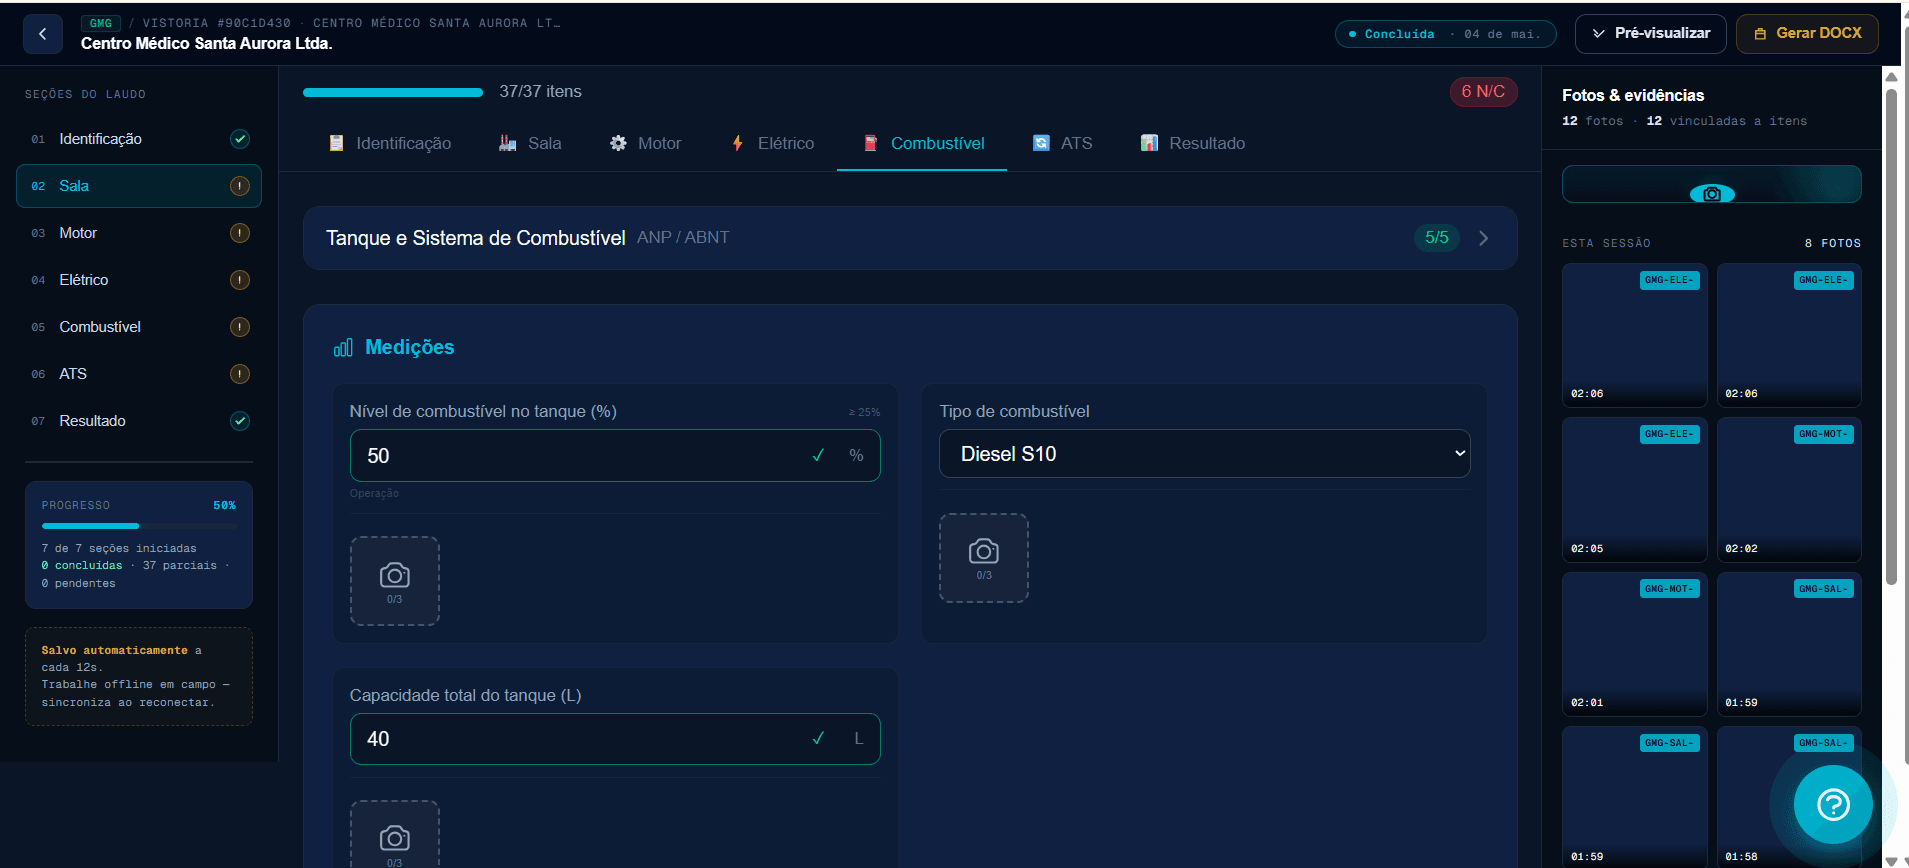Viewport: 1909px width, 868px height.
Task: Choose 05 Combustível in the sections sidebar
Action: click(x=139, y=327)
